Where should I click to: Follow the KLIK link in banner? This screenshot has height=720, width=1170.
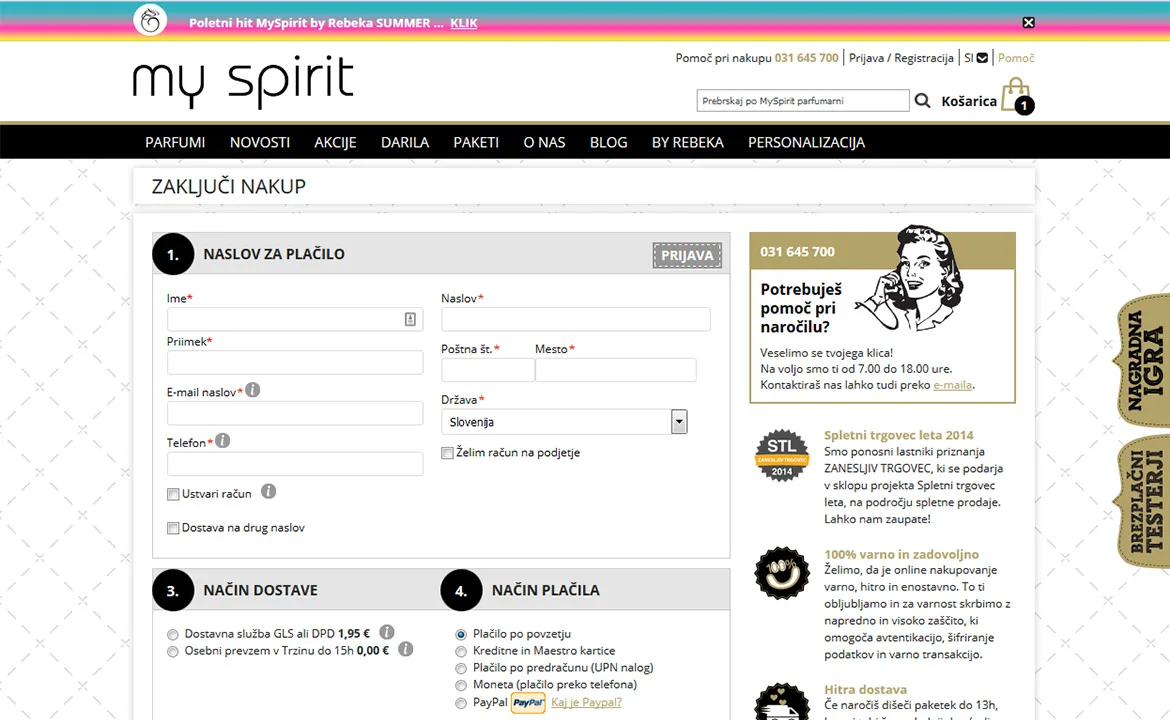[463, 23]
